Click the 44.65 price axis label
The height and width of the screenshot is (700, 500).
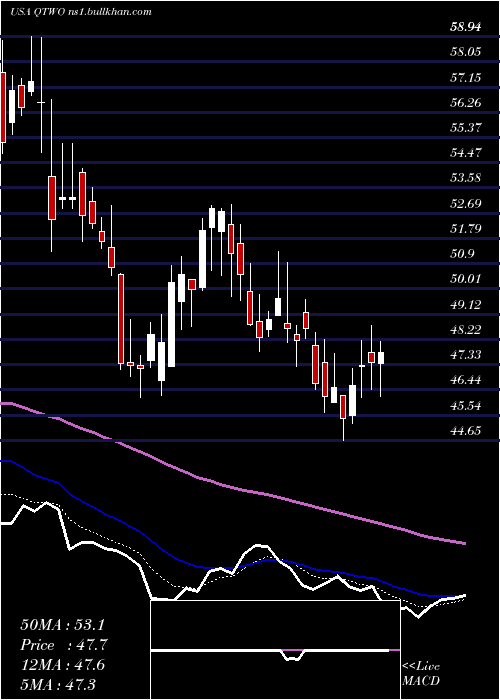(466, 431)
